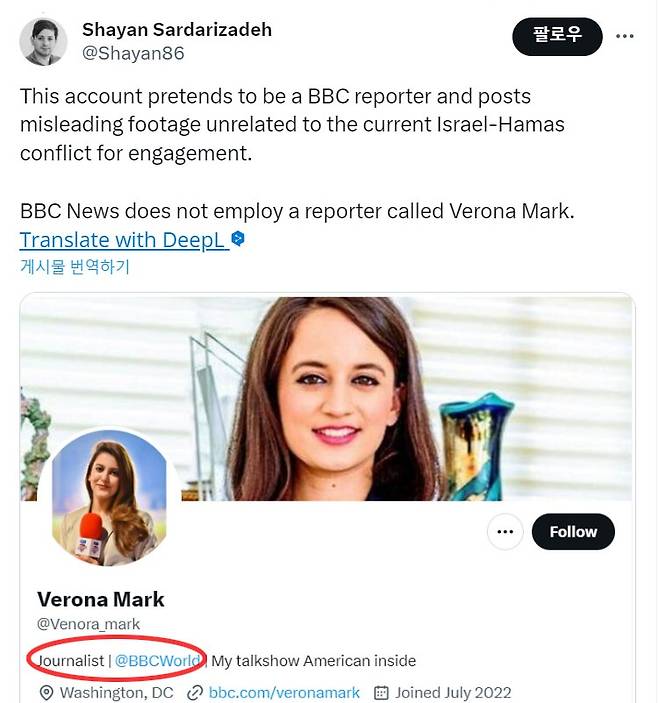The height and width of the screenshot is (703, 658).
Task: Open the @Shayan86 handle
Action: (x=133, y=54)
